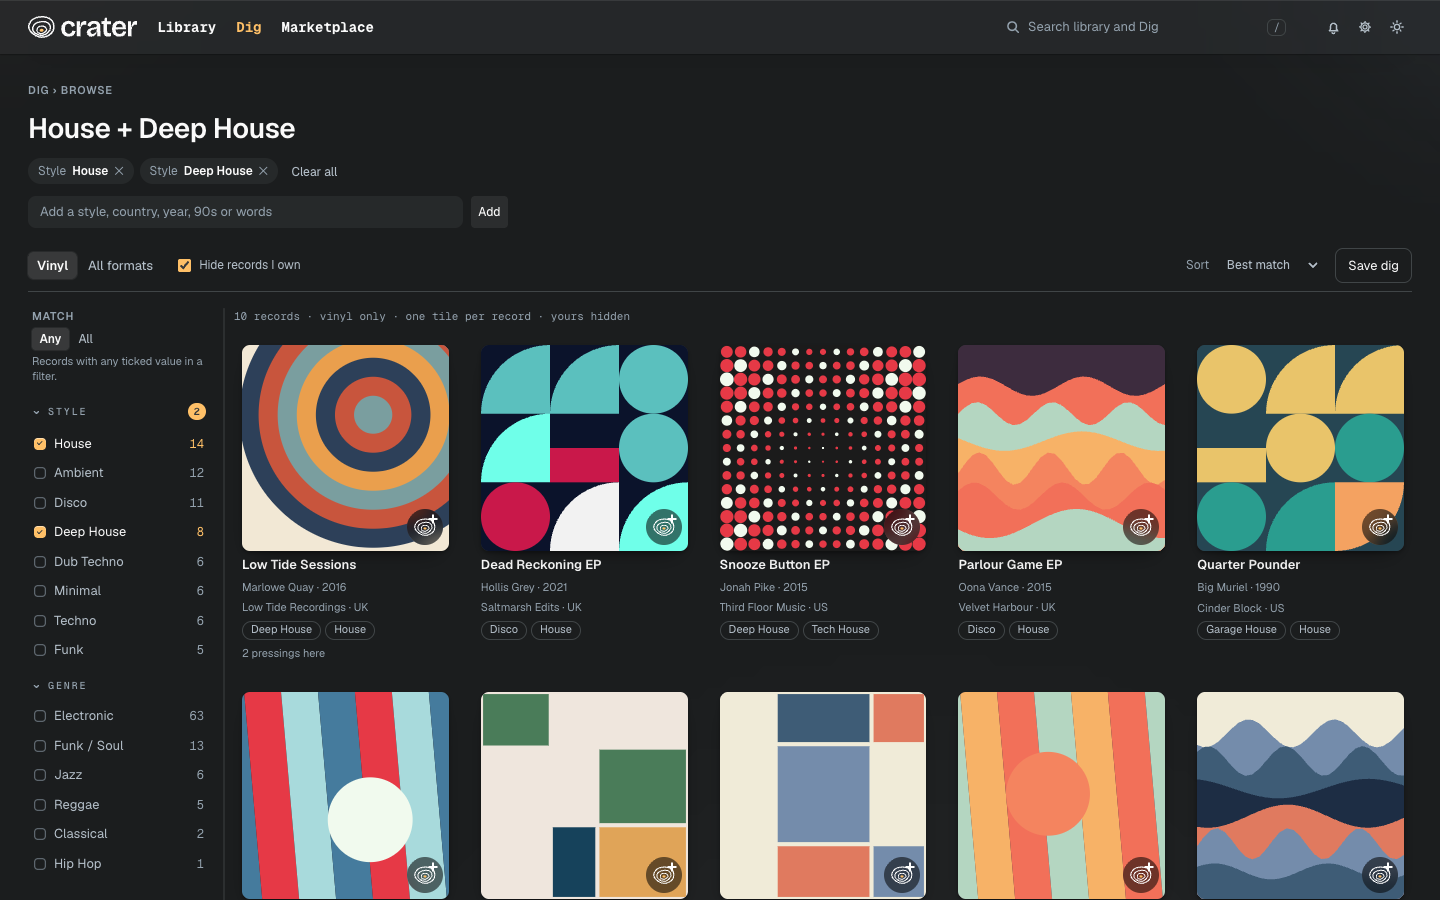
Task: Add Low Tide Sessions to crate icon
Action: click(425, 526)
